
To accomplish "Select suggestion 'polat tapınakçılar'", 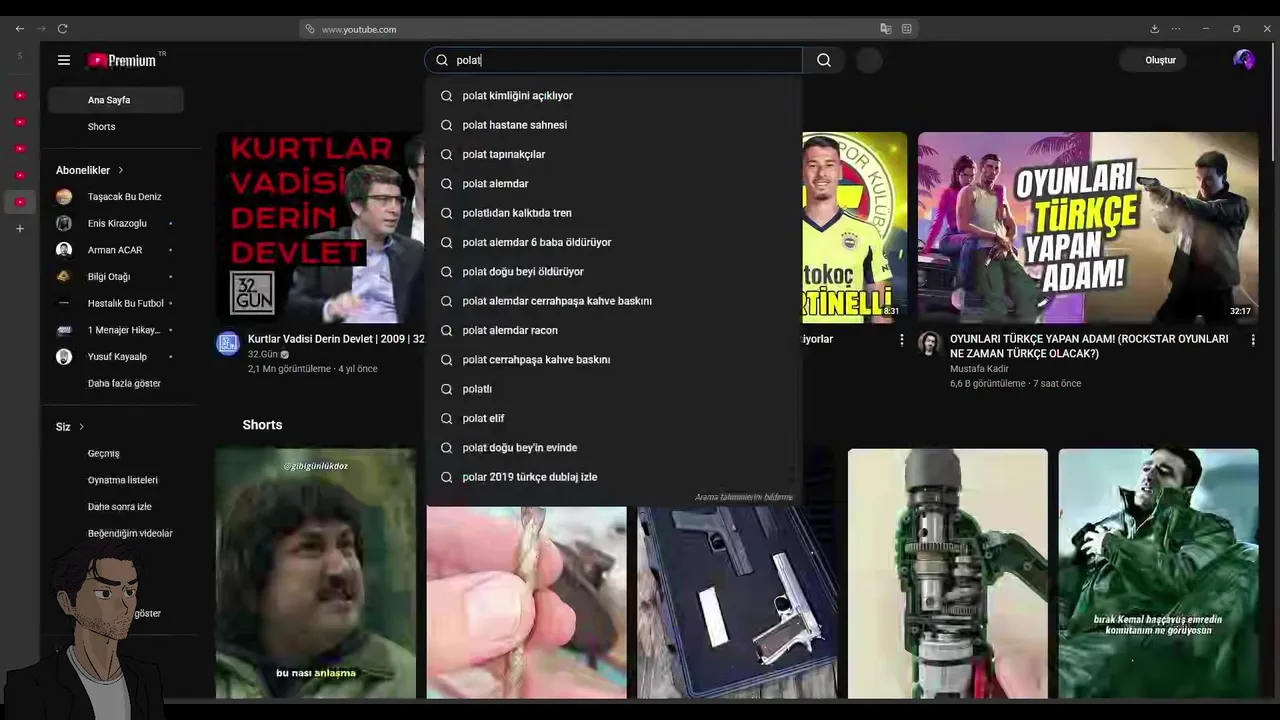I will [612, 155].
